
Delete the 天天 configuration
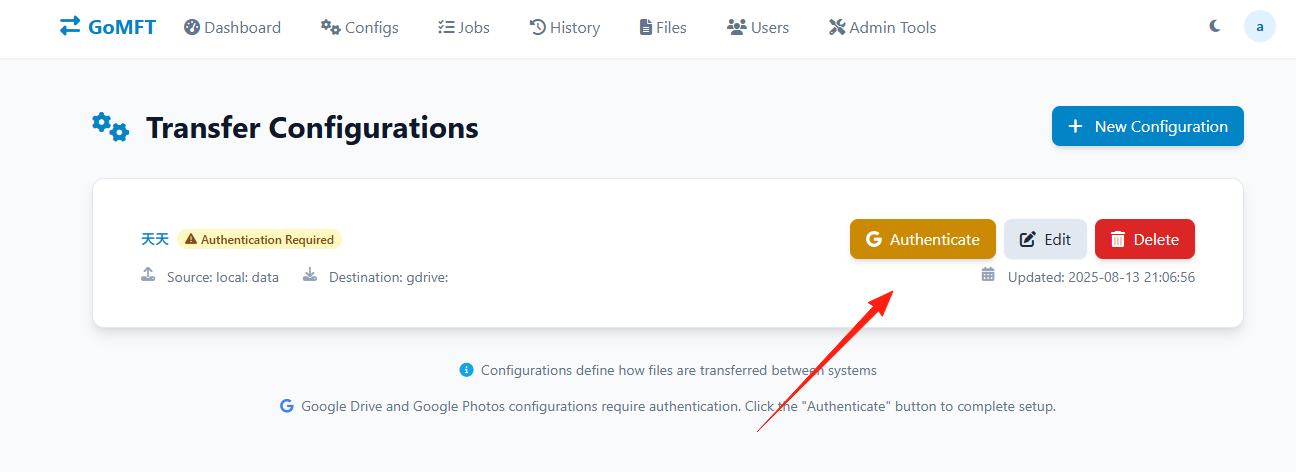point(1144,239)
